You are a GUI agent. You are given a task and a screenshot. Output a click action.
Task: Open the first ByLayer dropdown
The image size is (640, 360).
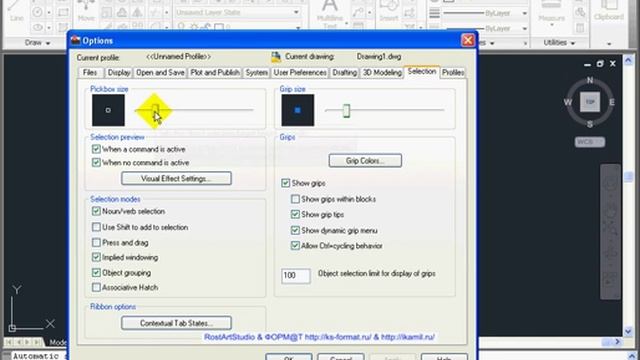(x=525, y=13)
